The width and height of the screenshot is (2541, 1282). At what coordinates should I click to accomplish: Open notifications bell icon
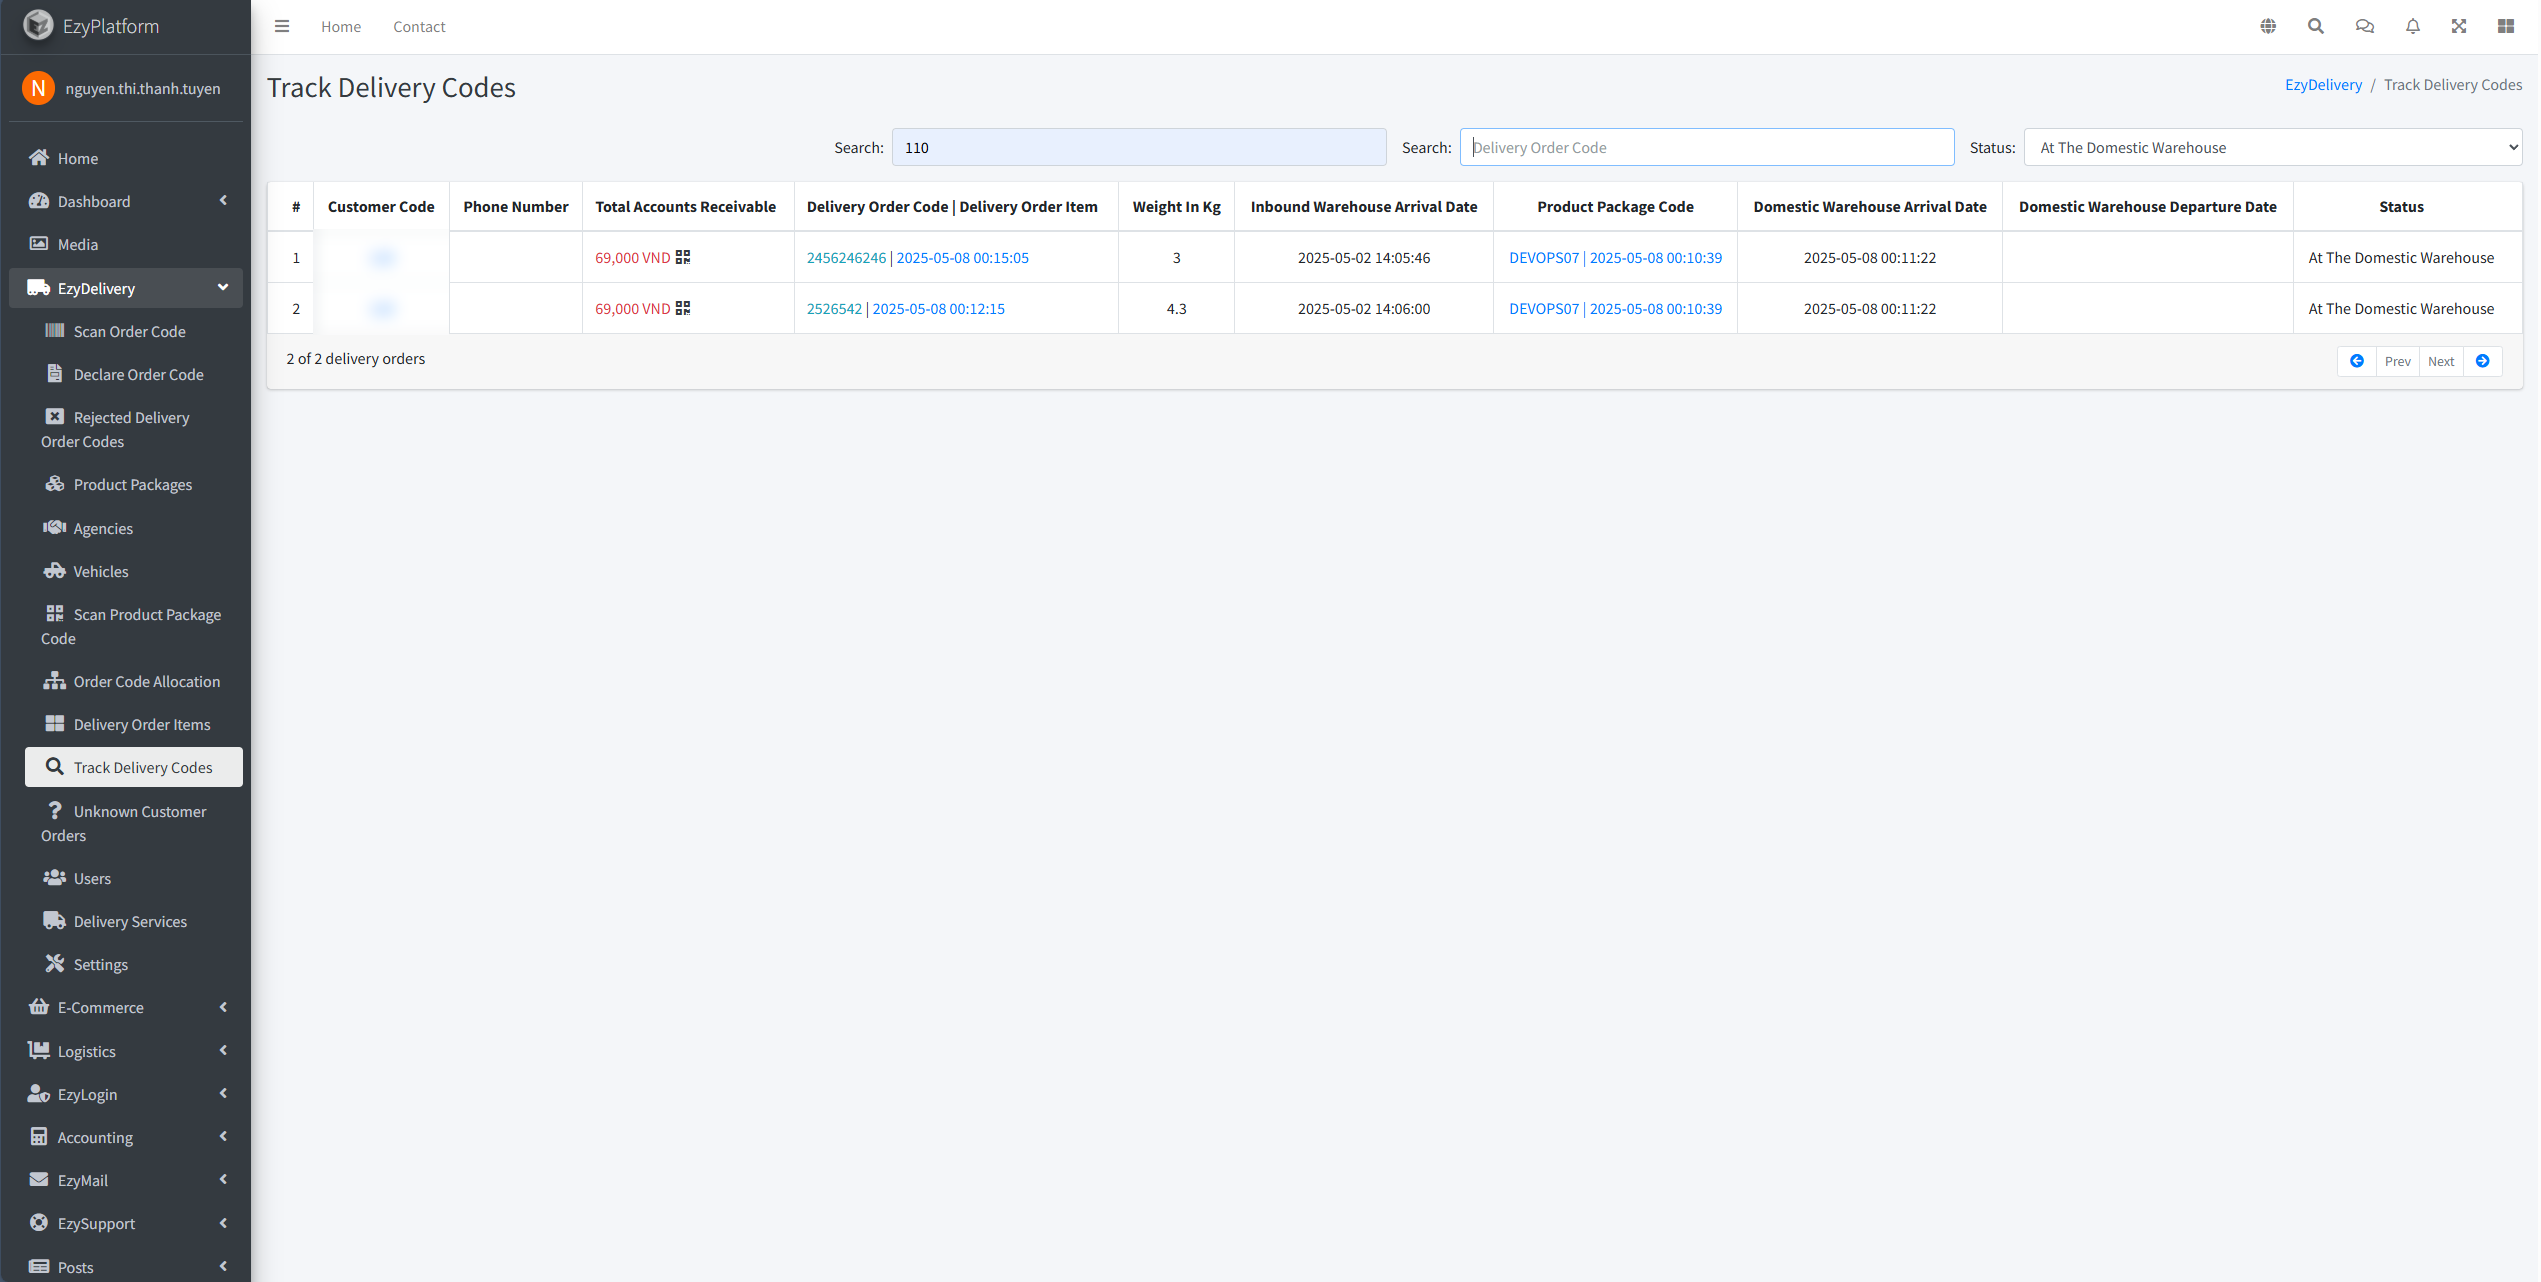point(2413,27)
